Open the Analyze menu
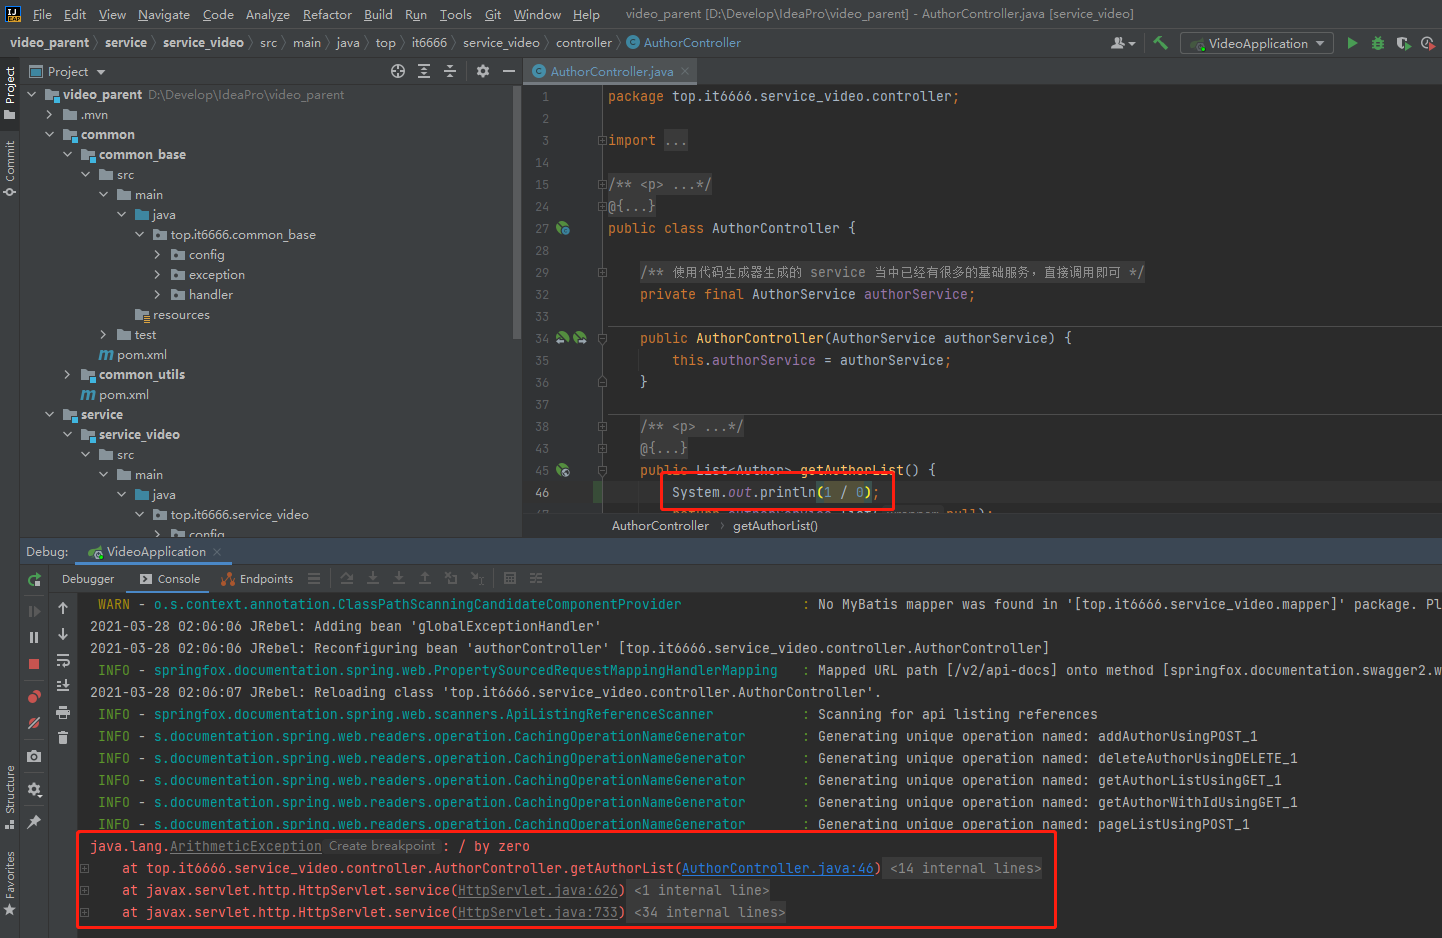 coord(267,14)
